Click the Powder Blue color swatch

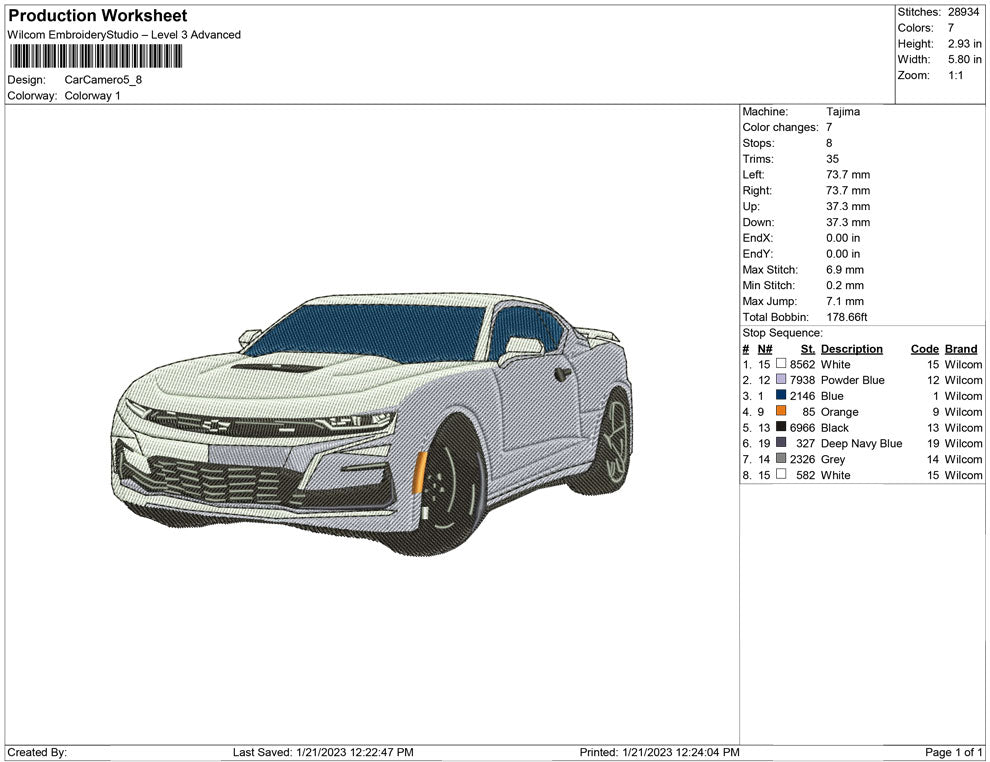pos(781,379)
